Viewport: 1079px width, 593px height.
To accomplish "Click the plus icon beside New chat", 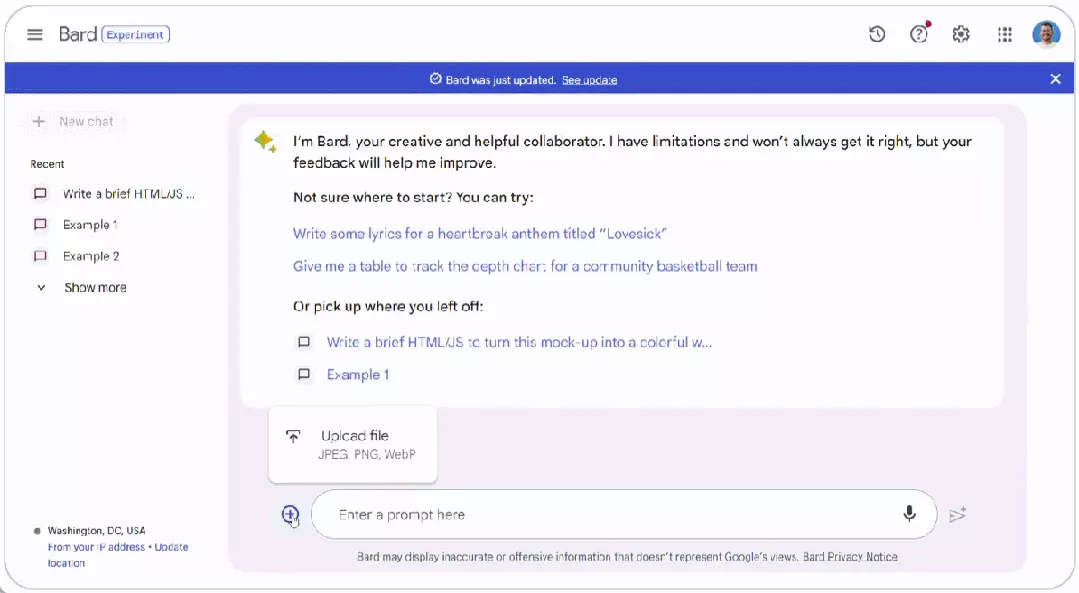I will tap(39, 122).
